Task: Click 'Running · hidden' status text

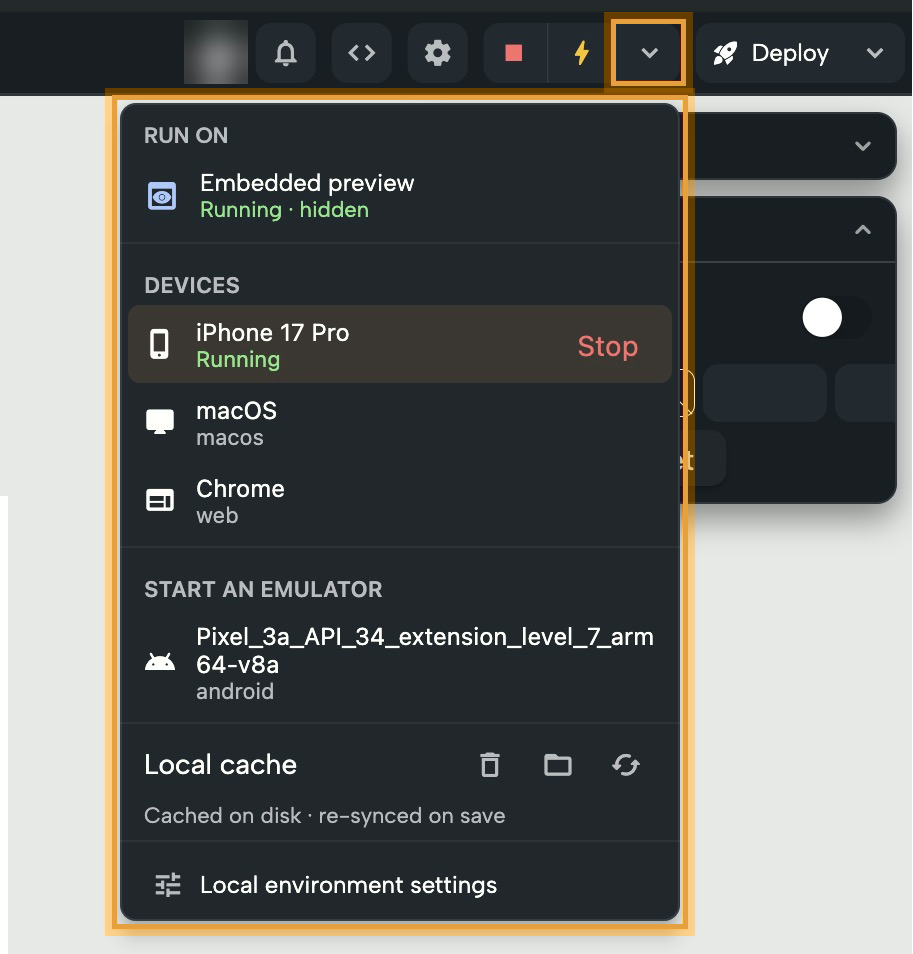Action: (x=284, y=210)
